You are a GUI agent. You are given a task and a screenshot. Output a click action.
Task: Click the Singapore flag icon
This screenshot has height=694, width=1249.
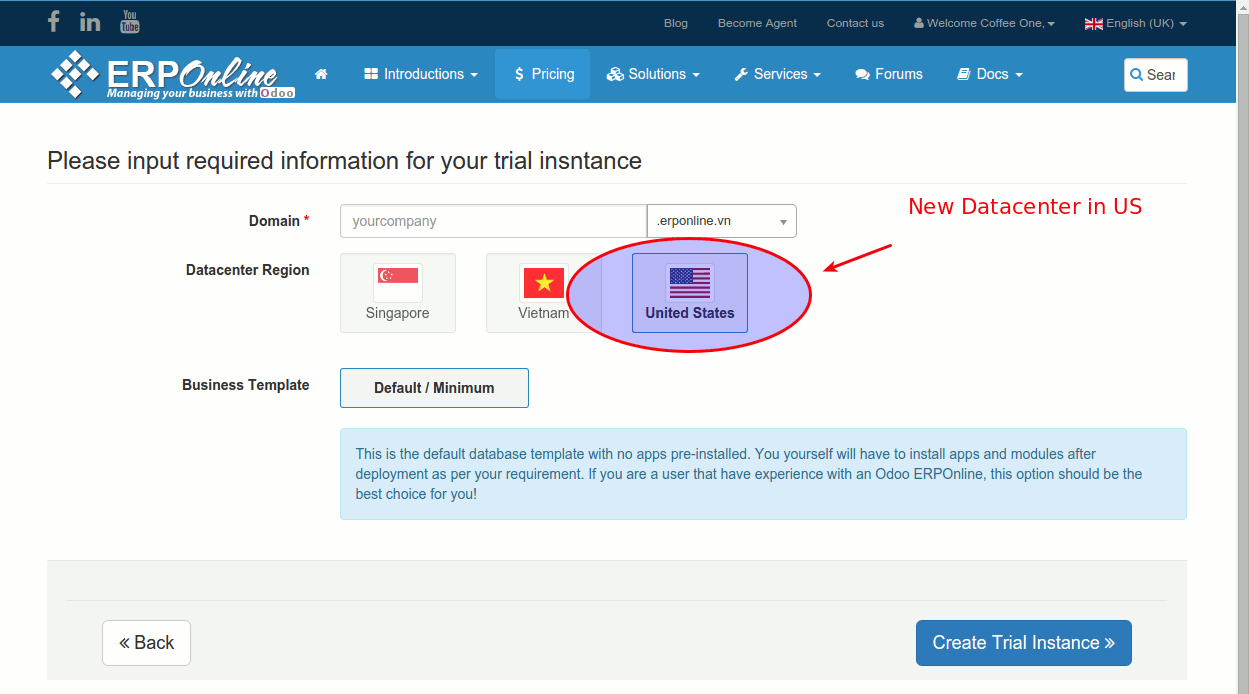pyautogui.click(x=398, y=283)
